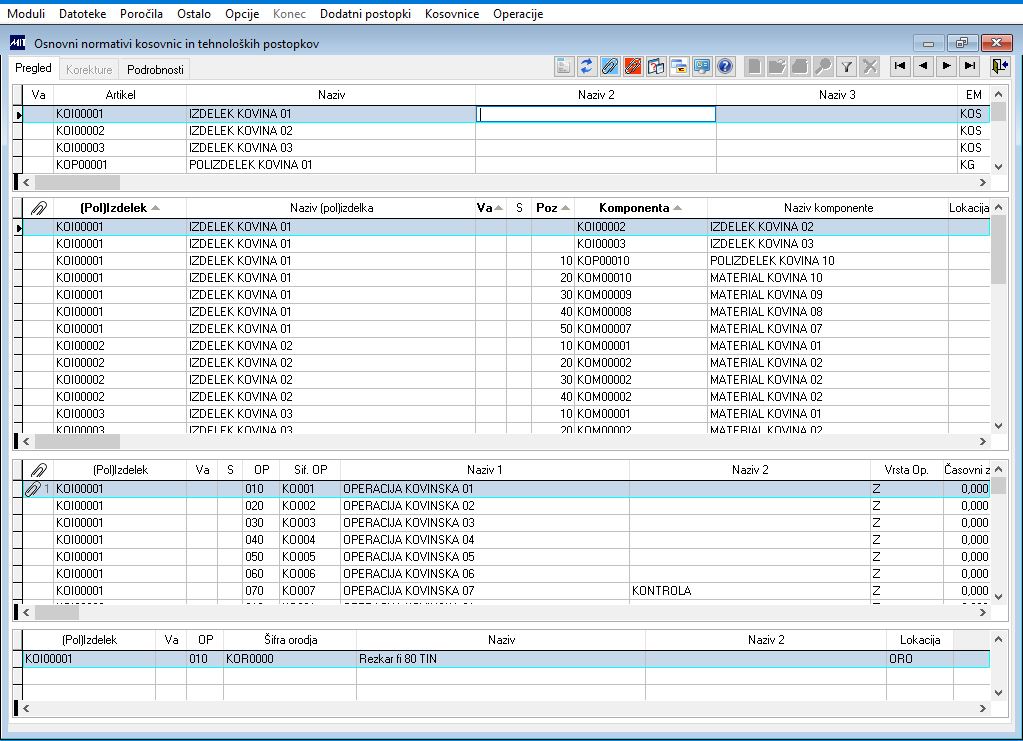This screenshot has width=1023, height=741.
Task: Switch to the Podrobnosti tab
Action: [155, 69]
